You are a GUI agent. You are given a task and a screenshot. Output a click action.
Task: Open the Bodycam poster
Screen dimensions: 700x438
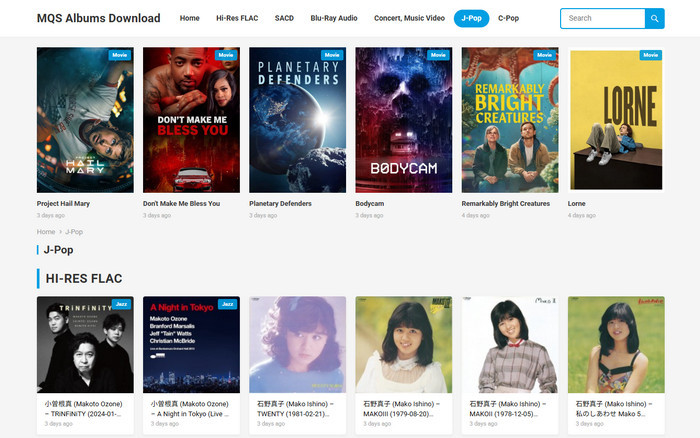(404, 120)
